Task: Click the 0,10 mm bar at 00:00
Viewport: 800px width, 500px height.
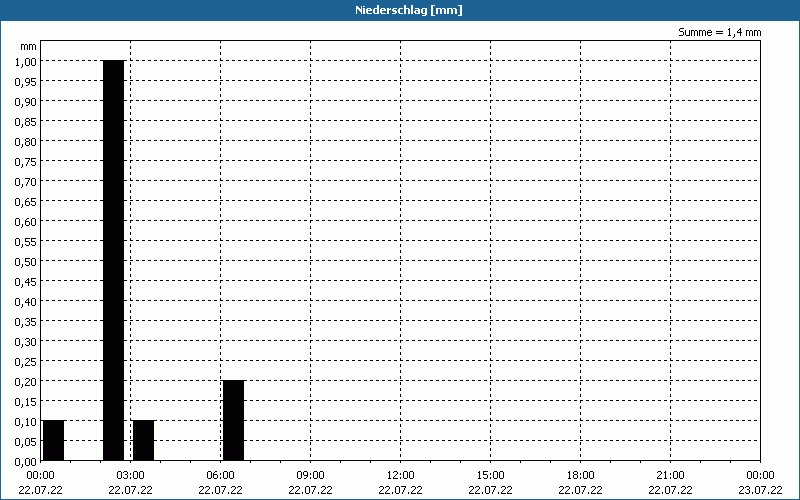Action: point(54,441)
